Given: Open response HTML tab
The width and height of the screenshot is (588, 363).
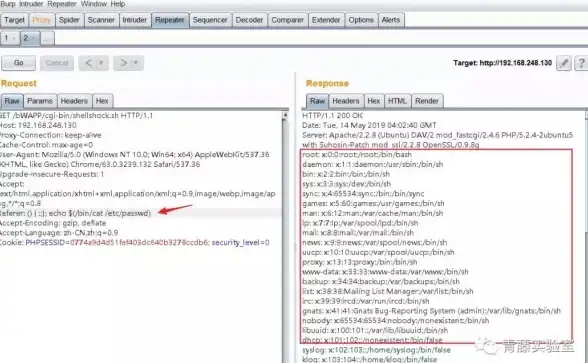Looking at the screenshot, I should click(397, 101).
